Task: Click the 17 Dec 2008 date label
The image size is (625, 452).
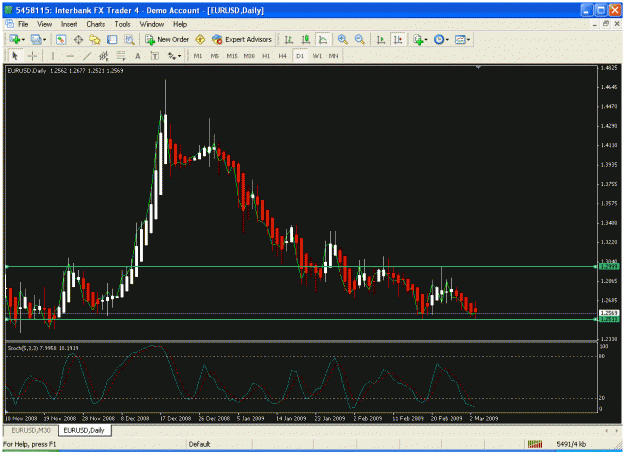Action: 176,419
